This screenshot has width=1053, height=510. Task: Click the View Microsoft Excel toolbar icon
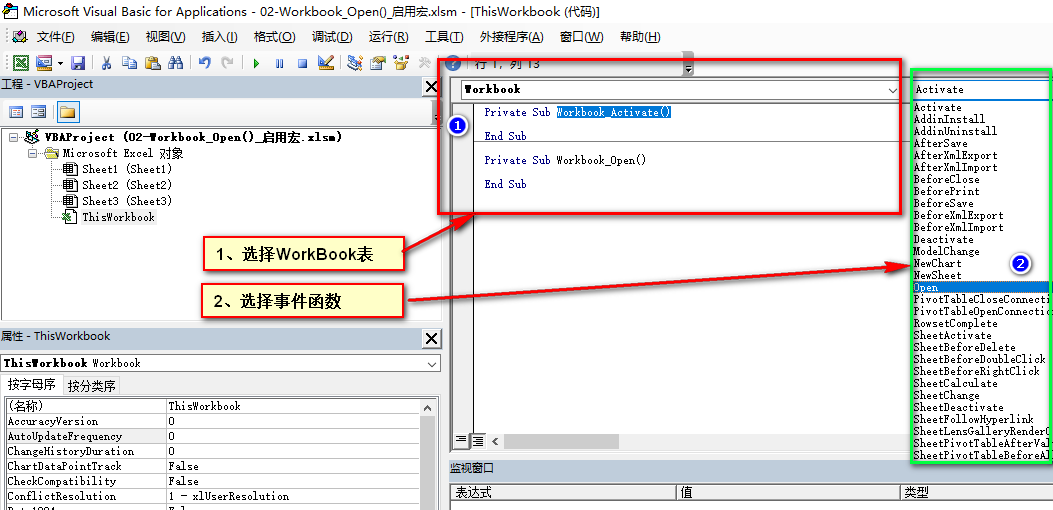click(20, 63)
